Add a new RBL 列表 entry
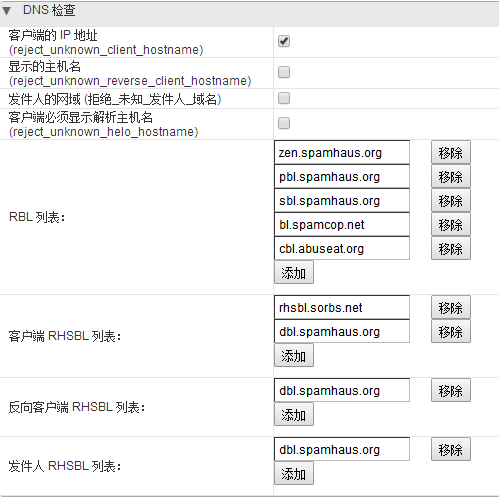The width and height of the screenshot is (499, 500). [294, 273]
